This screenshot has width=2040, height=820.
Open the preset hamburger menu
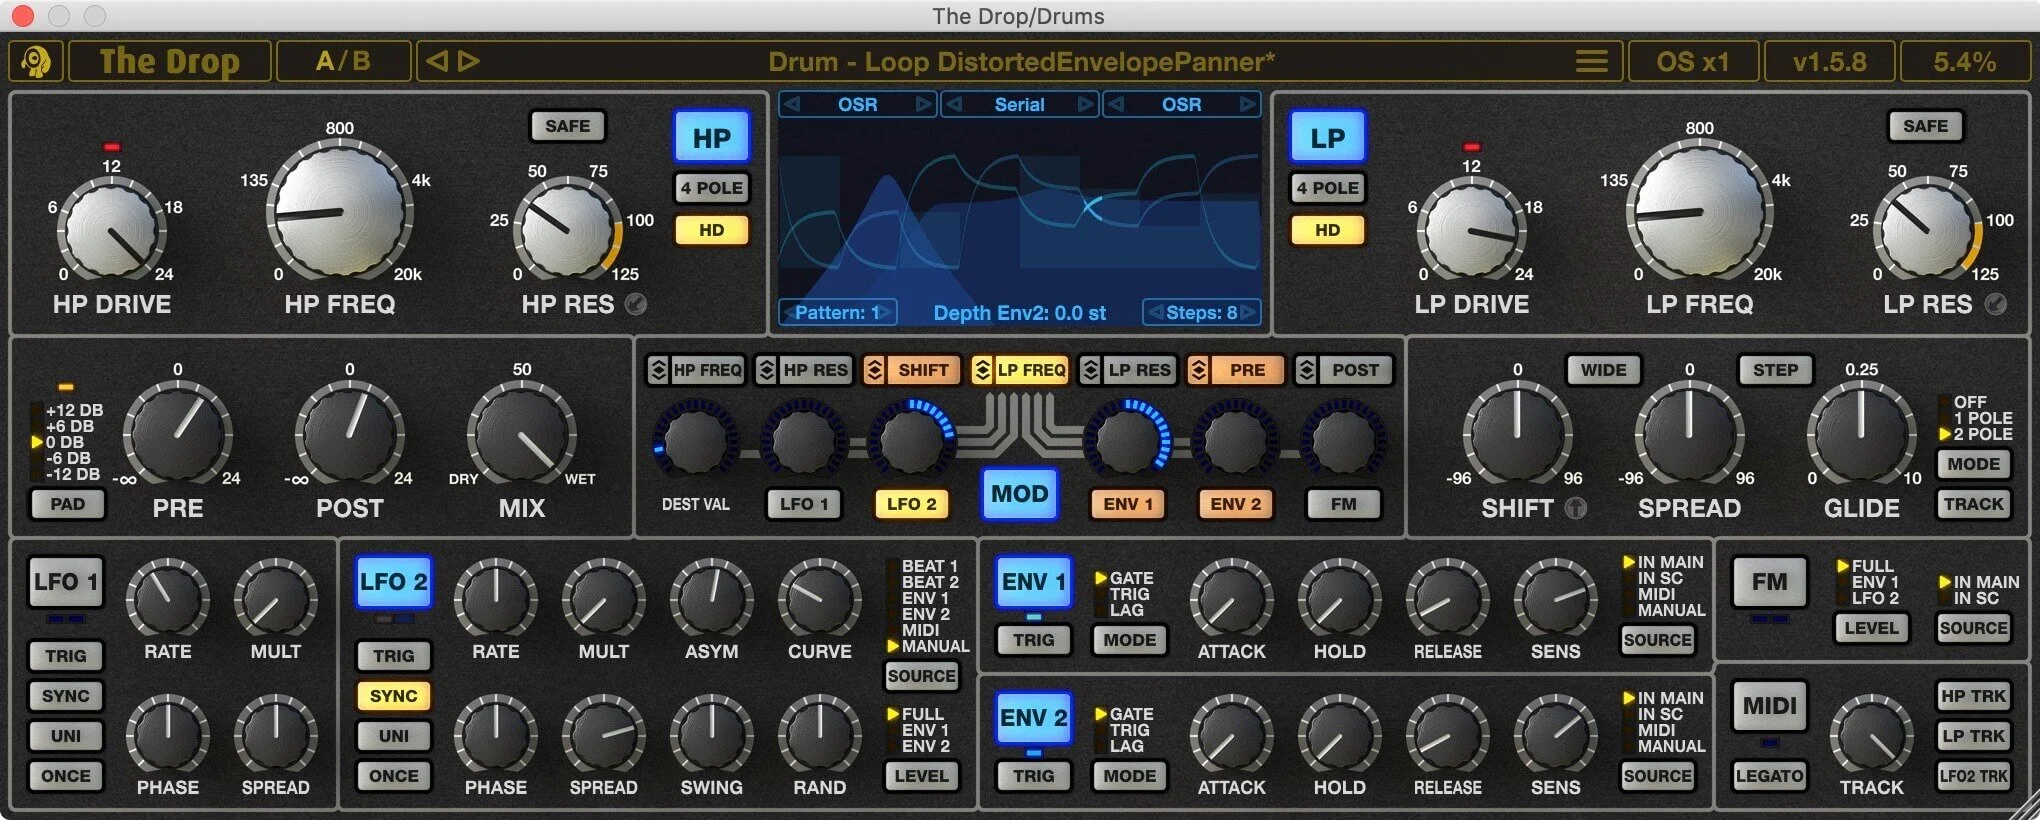1591,61
